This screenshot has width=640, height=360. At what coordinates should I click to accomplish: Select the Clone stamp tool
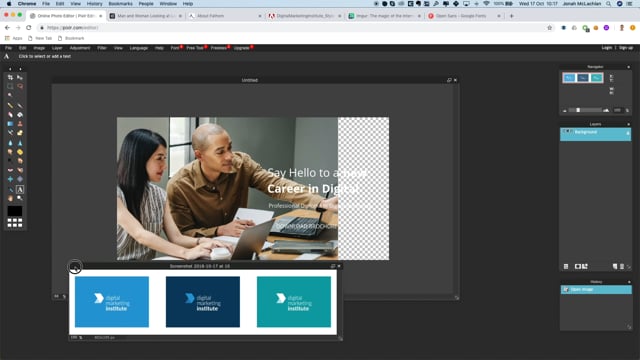[x=20, y=124]
